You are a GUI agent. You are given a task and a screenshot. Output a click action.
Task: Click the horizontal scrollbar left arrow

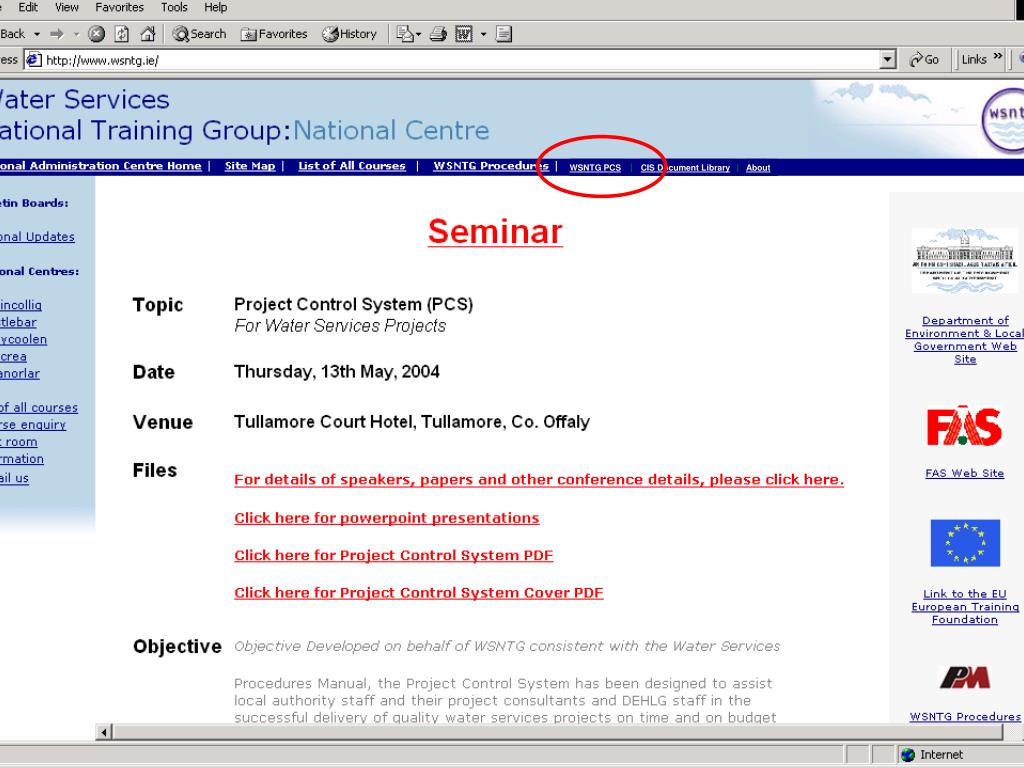pos(104,732)
